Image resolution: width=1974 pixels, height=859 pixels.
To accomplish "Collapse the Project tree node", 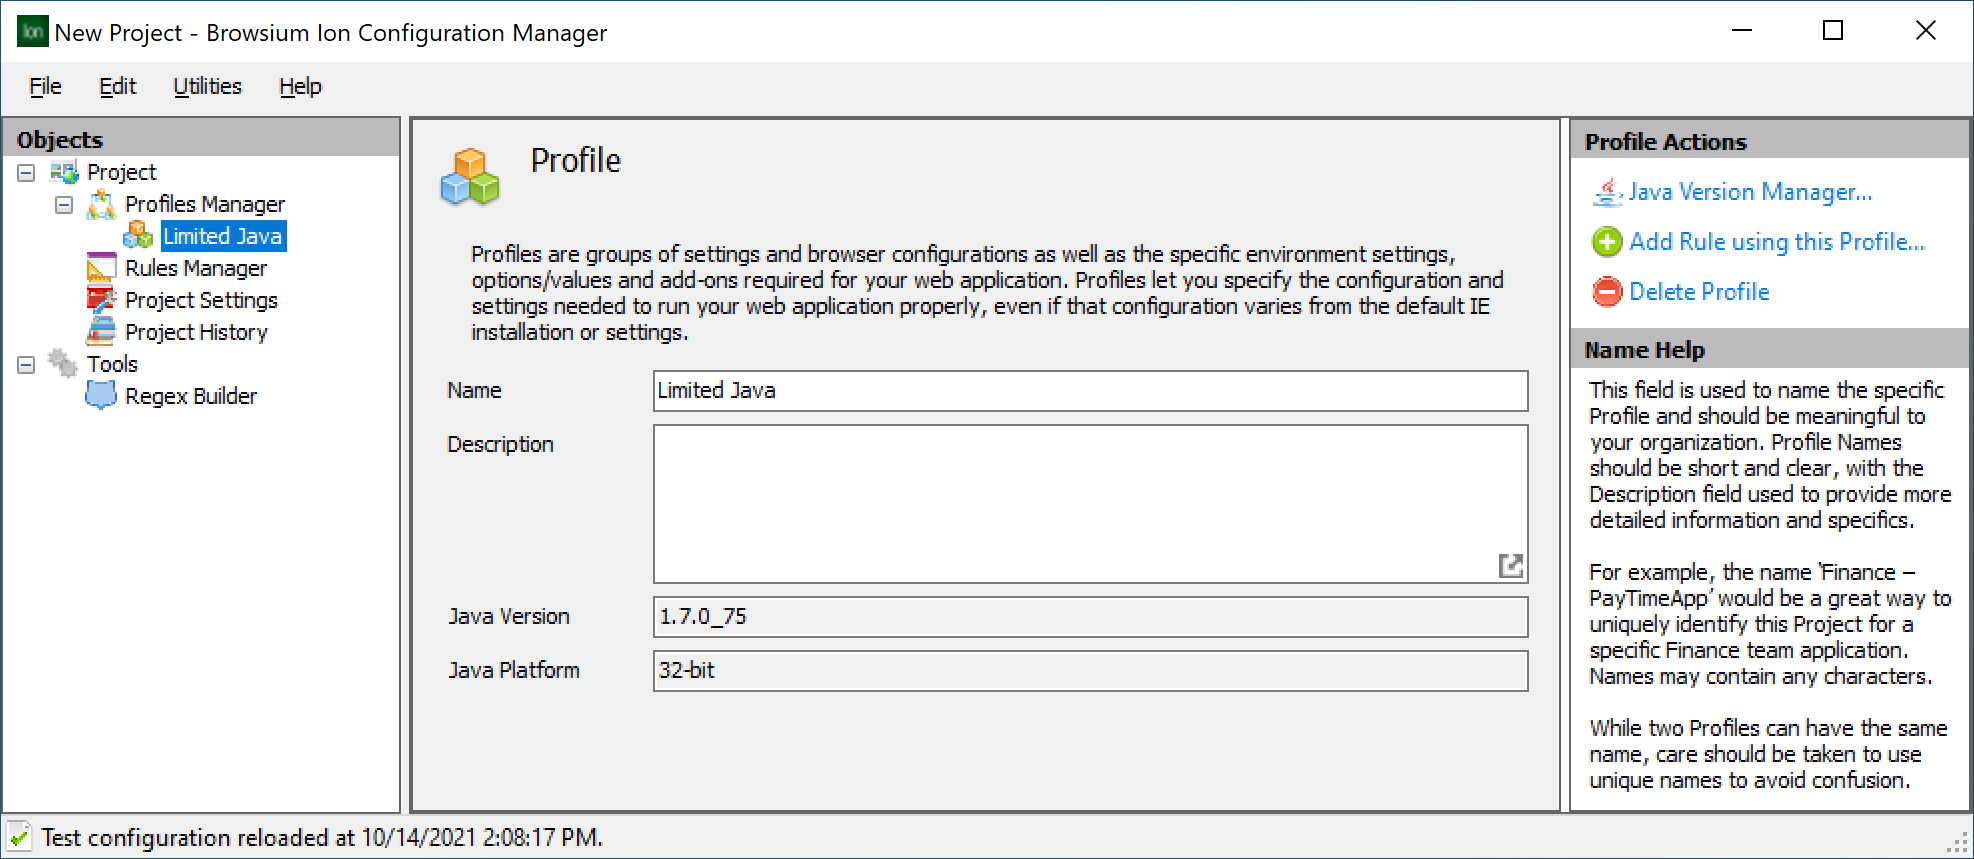I will (26, 173).
